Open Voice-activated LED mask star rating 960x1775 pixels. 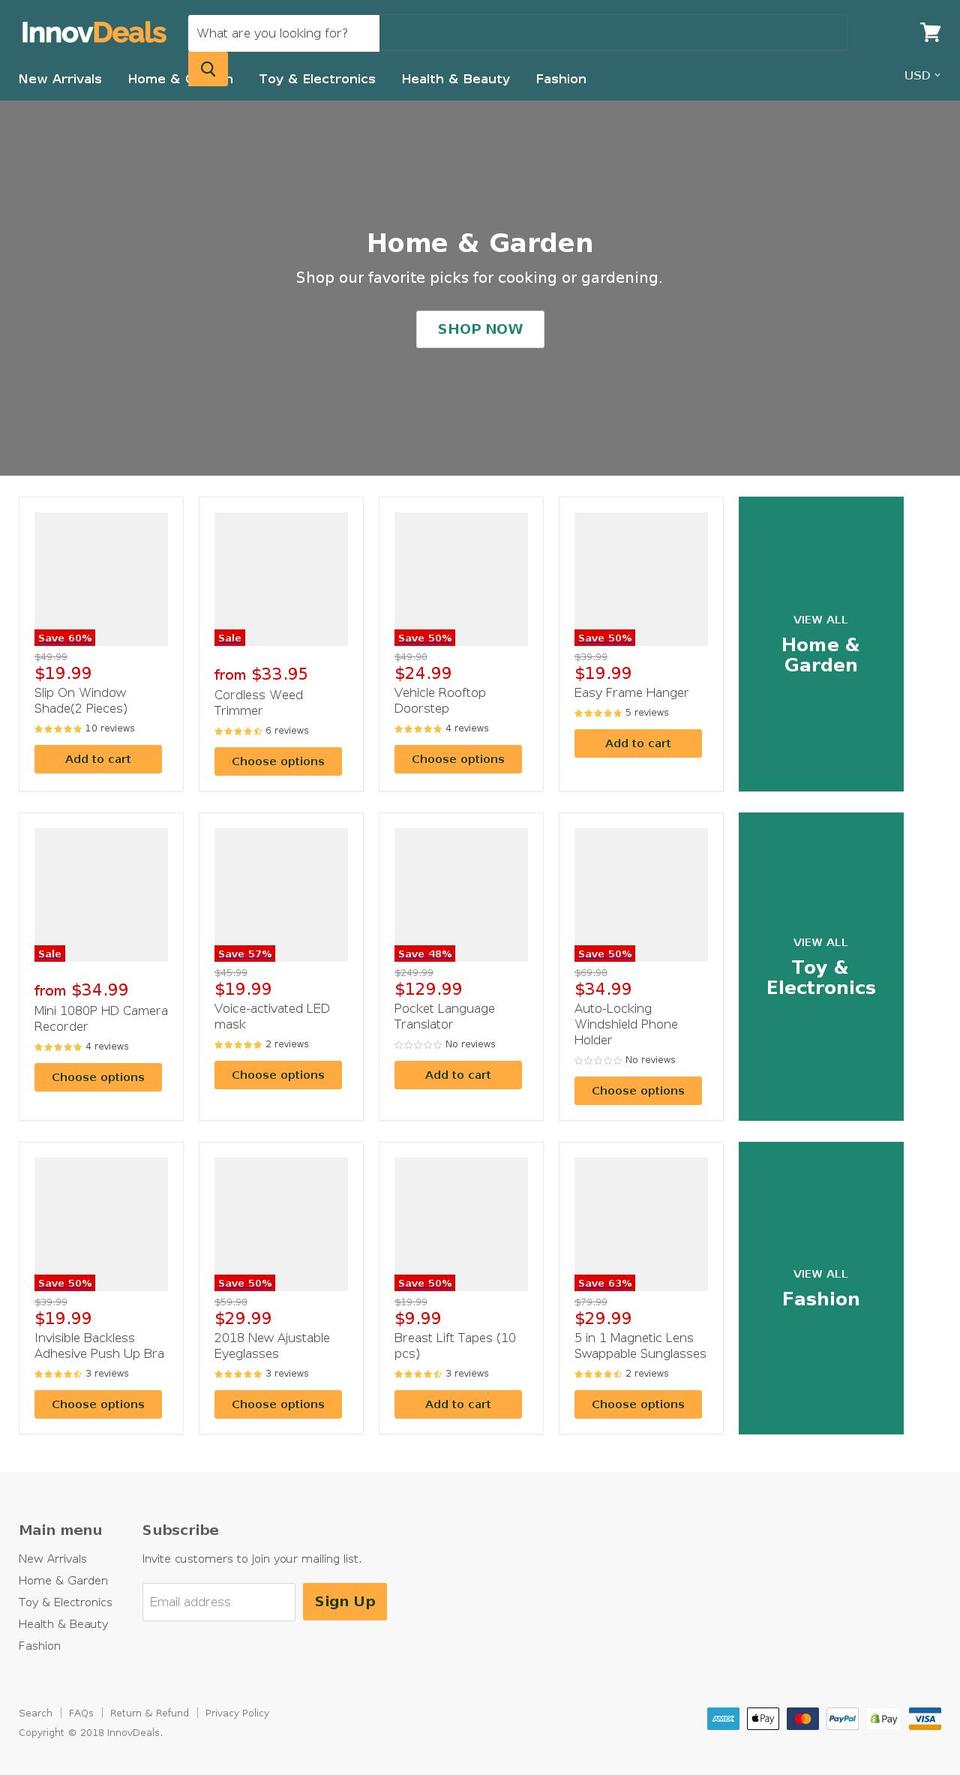pyautogui.click(x=238, y=1045)
